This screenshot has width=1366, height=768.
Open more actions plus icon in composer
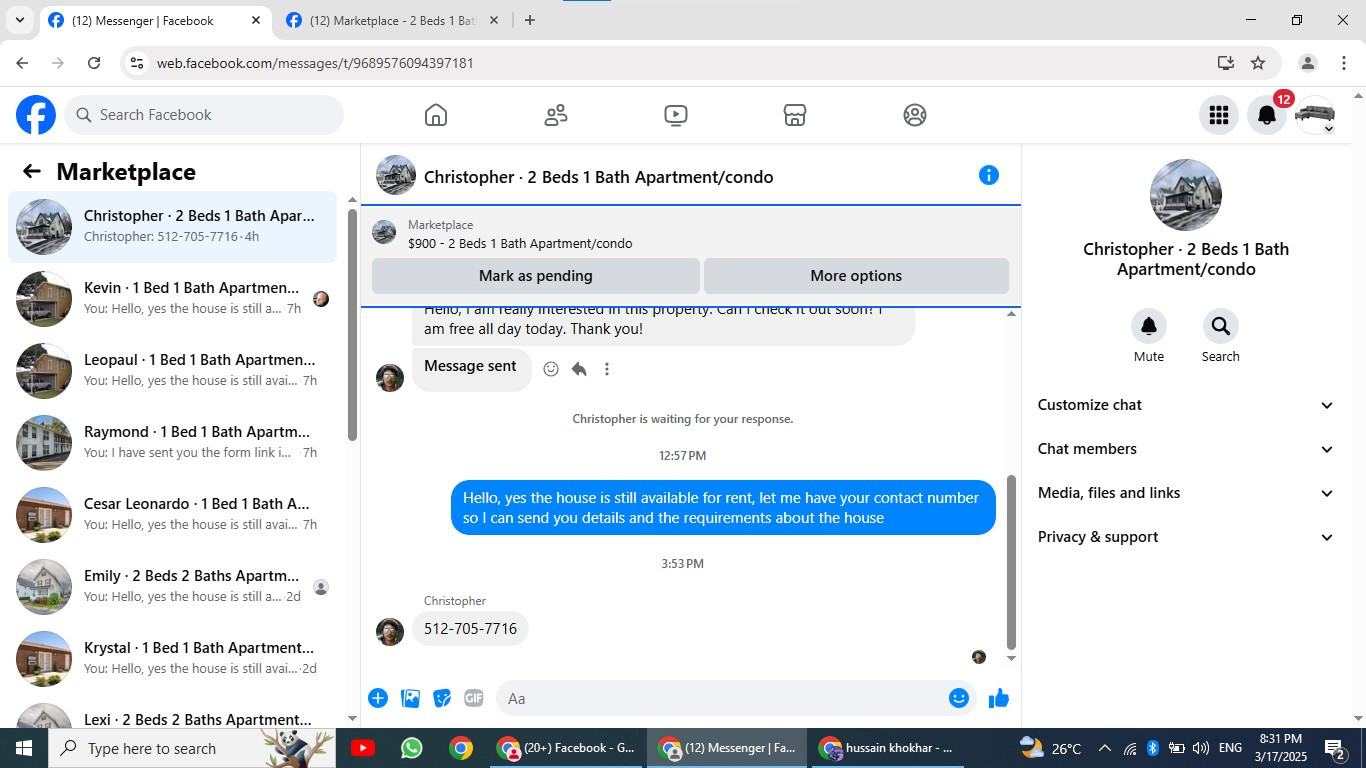tap(378, 698)
